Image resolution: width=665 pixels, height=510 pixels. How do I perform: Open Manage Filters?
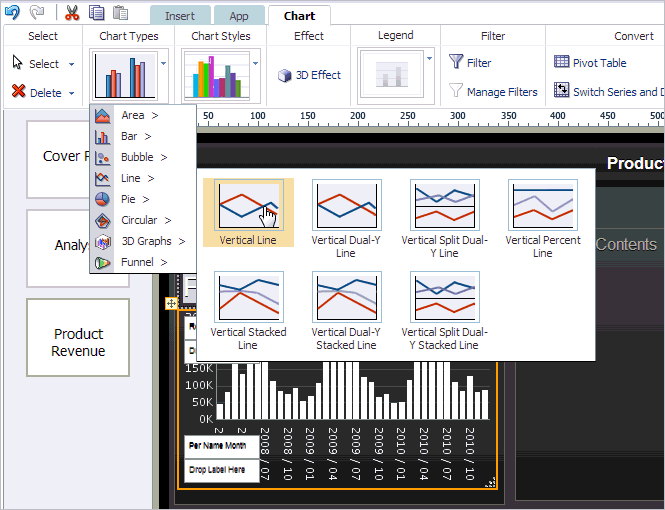494,92
